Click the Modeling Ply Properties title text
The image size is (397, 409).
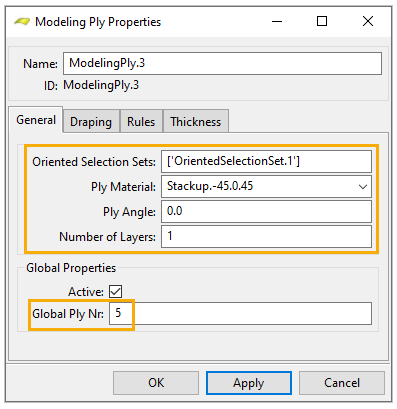click(x=98, y=22)
